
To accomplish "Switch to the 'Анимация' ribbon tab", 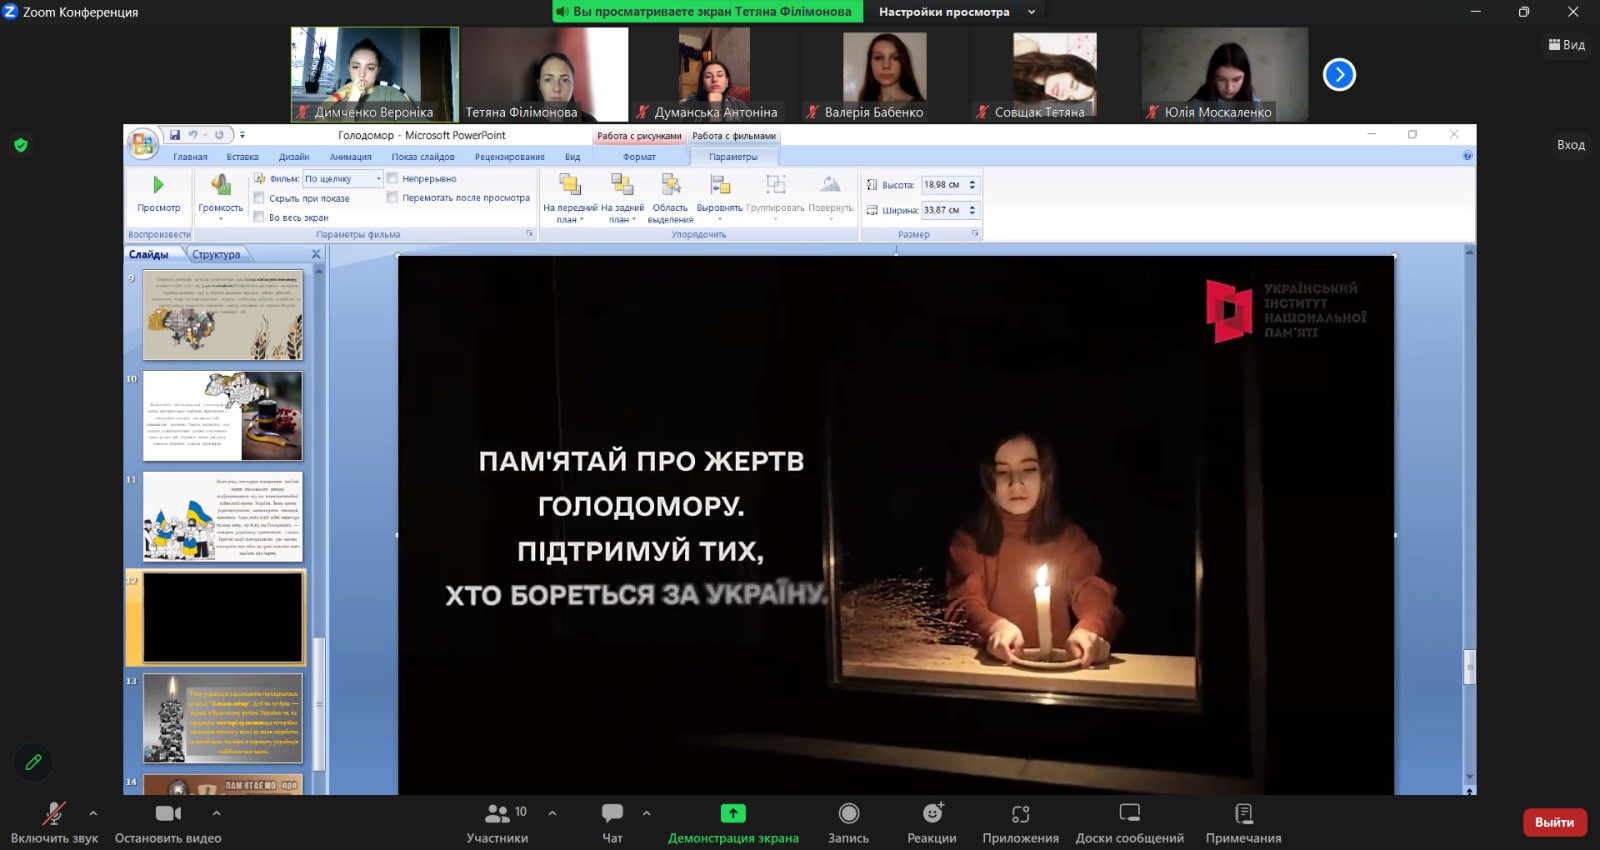I will tap(350, 157).
